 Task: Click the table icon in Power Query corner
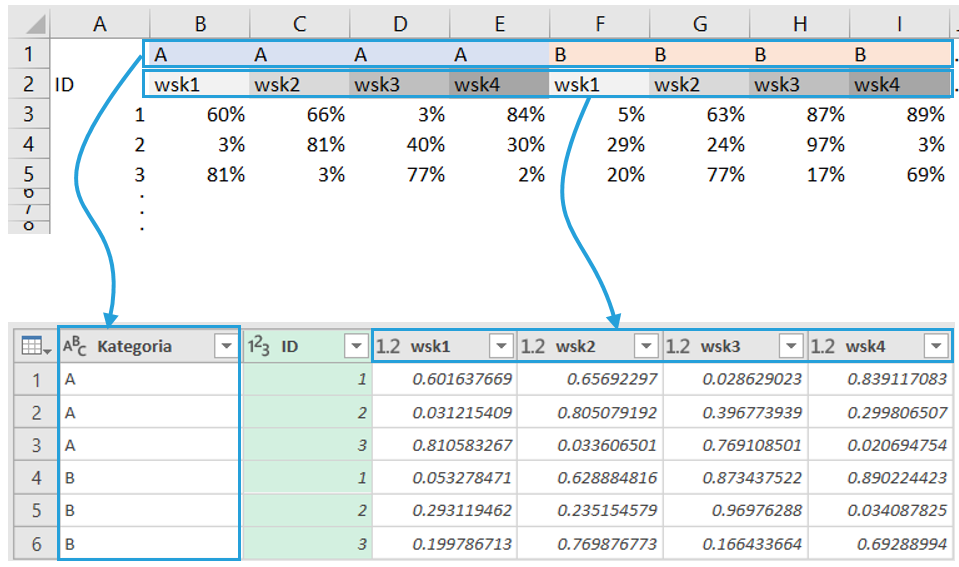point(33,347)
